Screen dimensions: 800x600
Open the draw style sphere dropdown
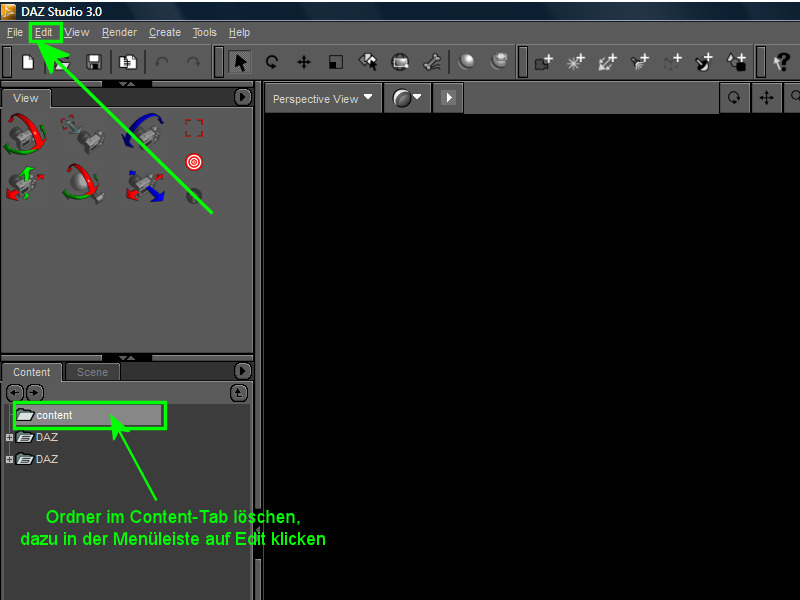(407, 98)
